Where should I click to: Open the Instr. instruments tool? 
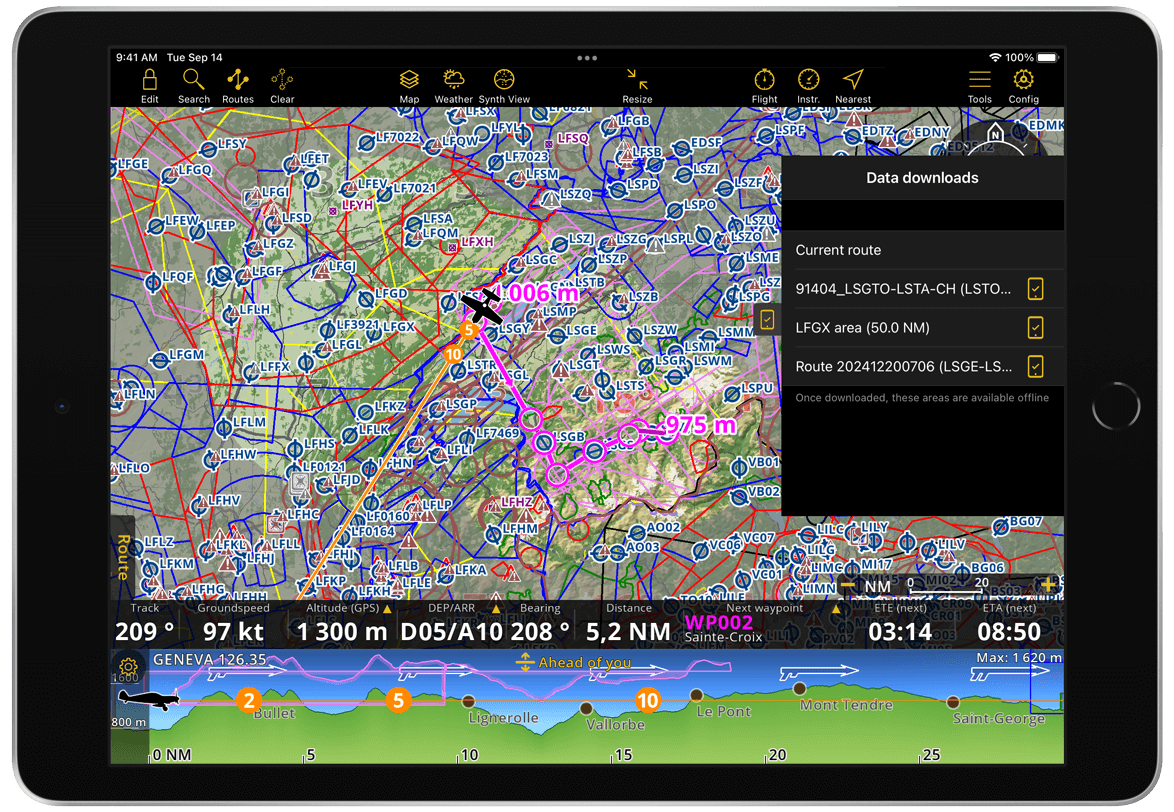click(809, 86)
